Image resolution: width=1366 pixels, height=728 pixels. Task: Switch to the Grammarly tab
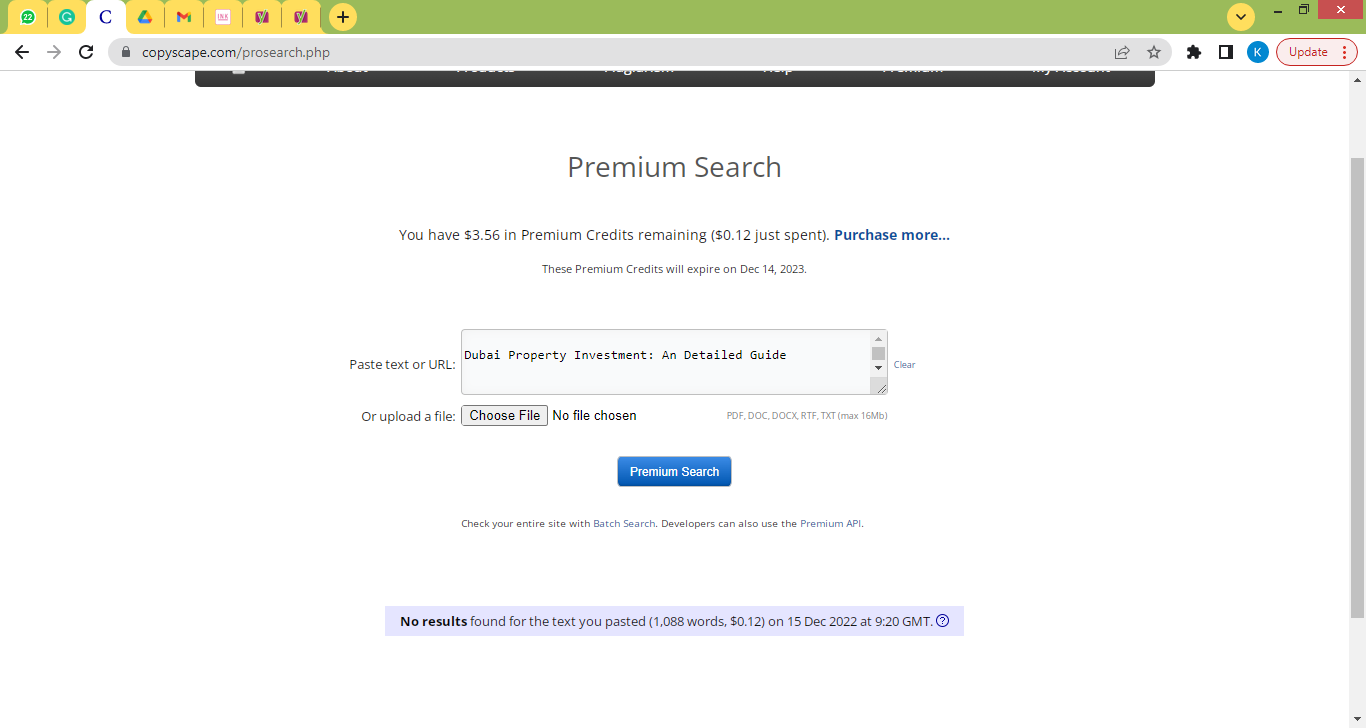tap(67, 17)
